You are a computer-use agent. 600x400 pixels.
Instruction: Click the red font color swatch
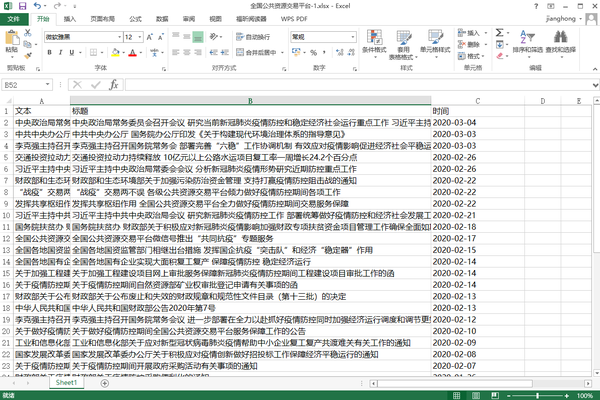132,52
